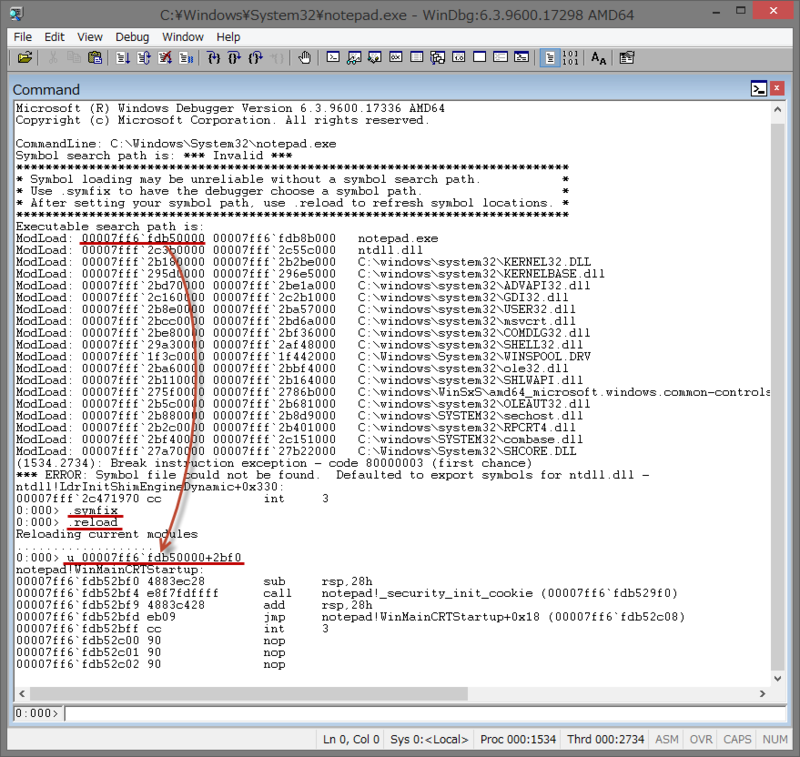The height and width of the screenshot is (757, 800).
Task: Click the Break execution icon
Action: pyautogui.click(x=186, y=58)
